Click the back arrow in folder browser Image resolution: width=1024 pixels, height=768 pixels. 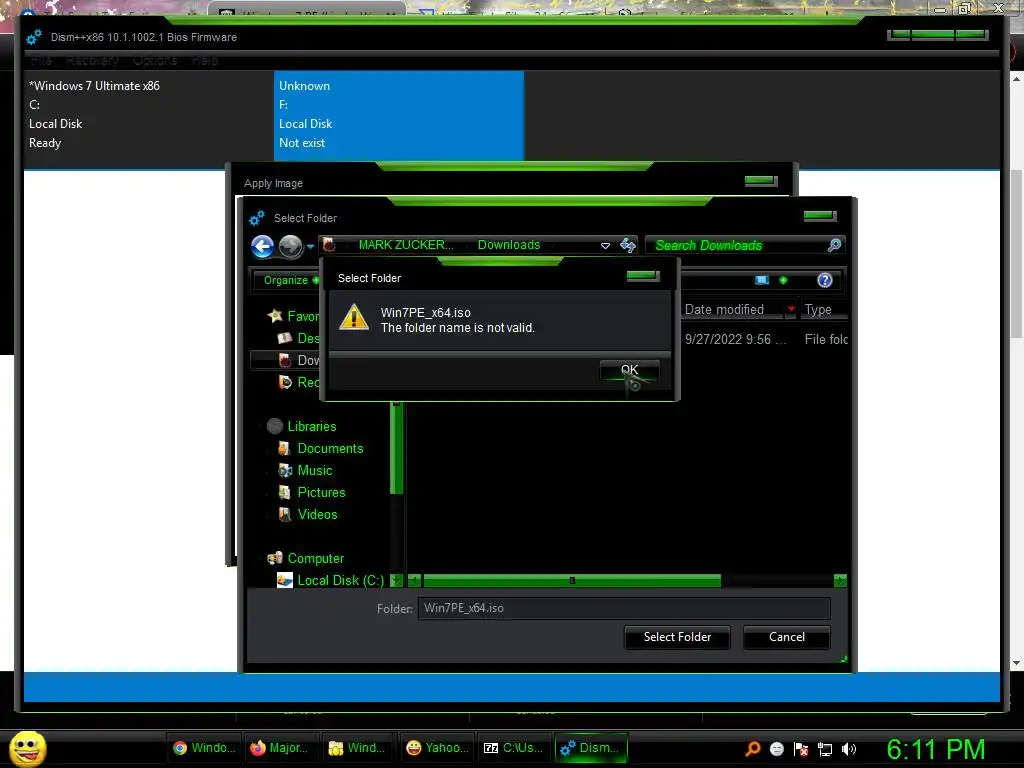[263, 246]
